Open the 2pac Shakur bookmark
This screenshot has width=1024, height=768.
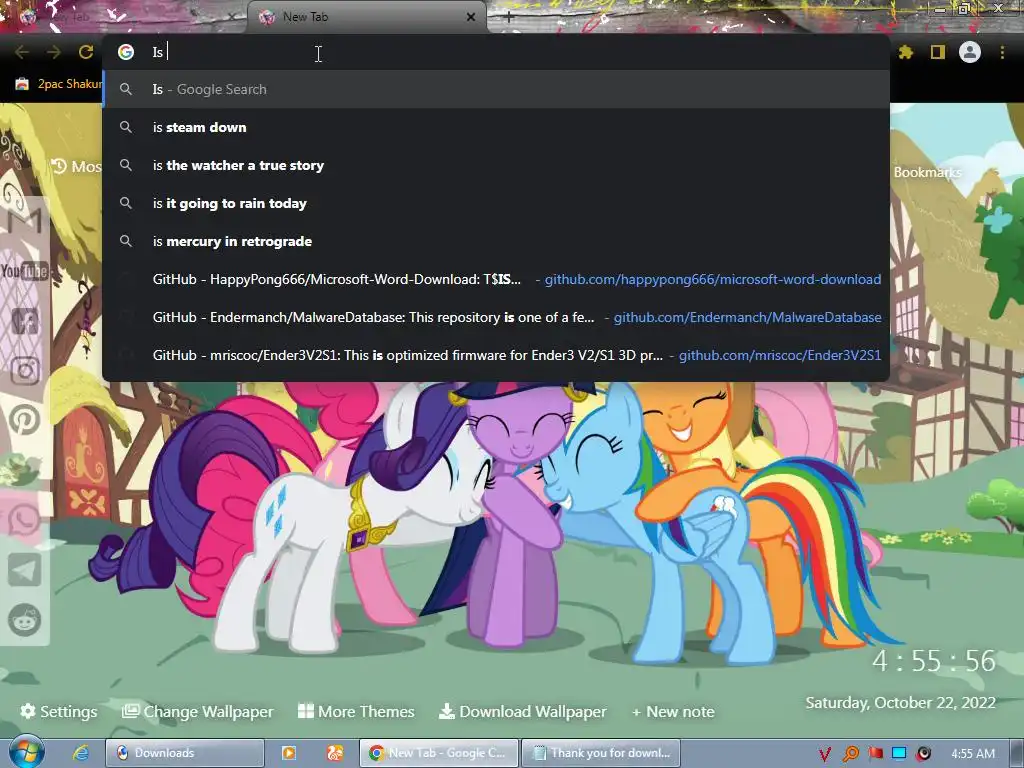pos(57,84)
